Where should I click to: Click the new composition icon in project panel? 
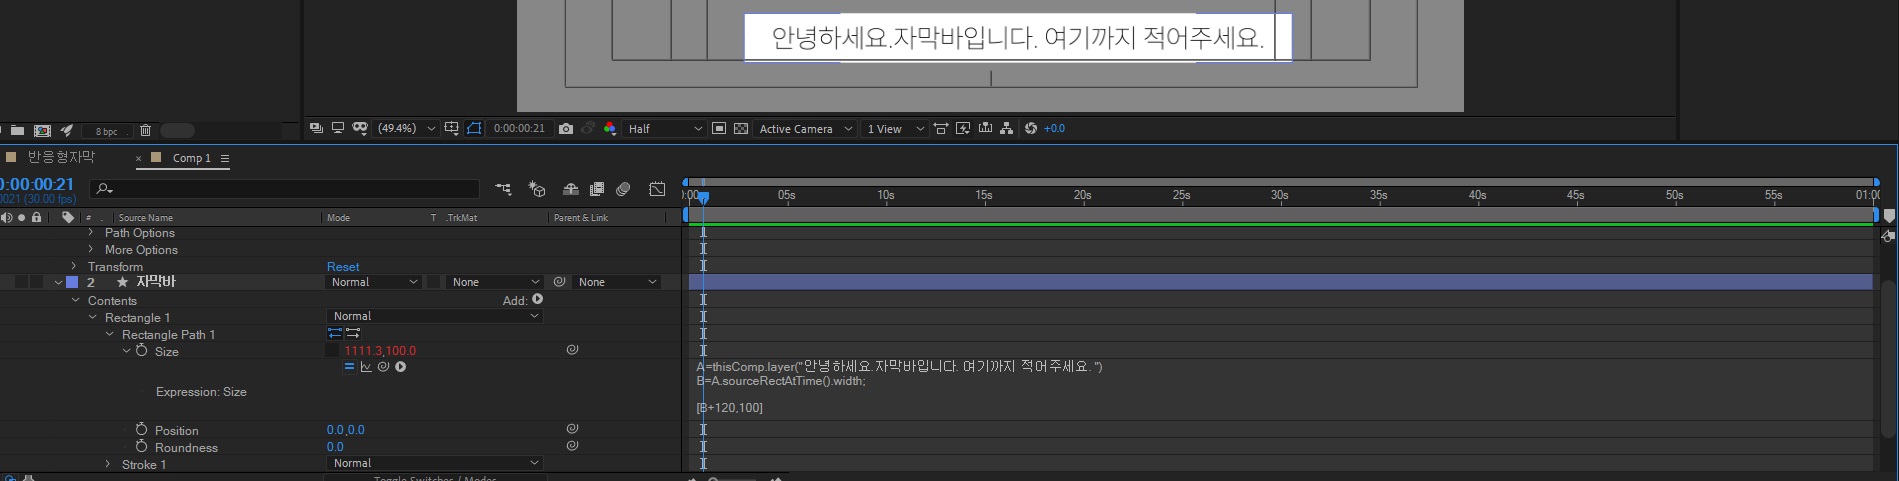point(42,131)
